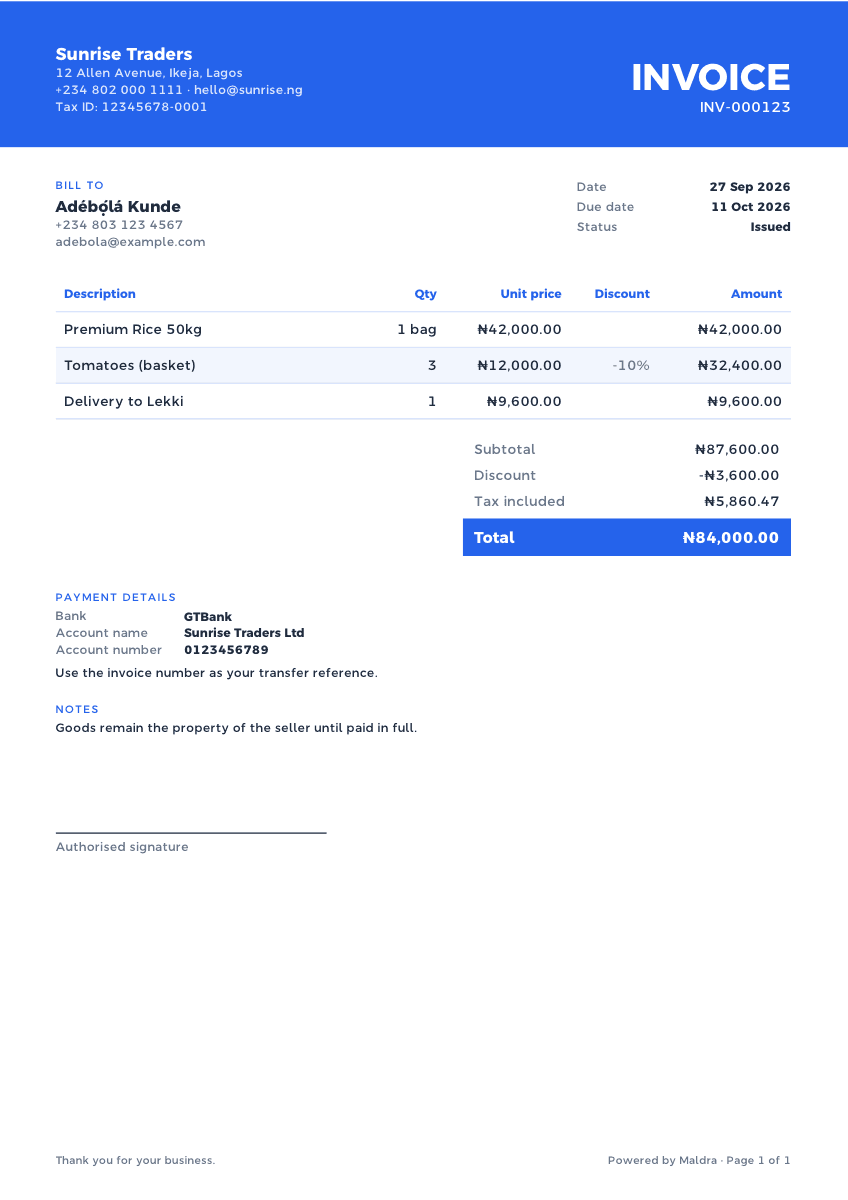Image resolution: width=848 pixels, height=1200 pixels.
Task: Click Thank you for your business footer
Action: (x=136, y=1161)
